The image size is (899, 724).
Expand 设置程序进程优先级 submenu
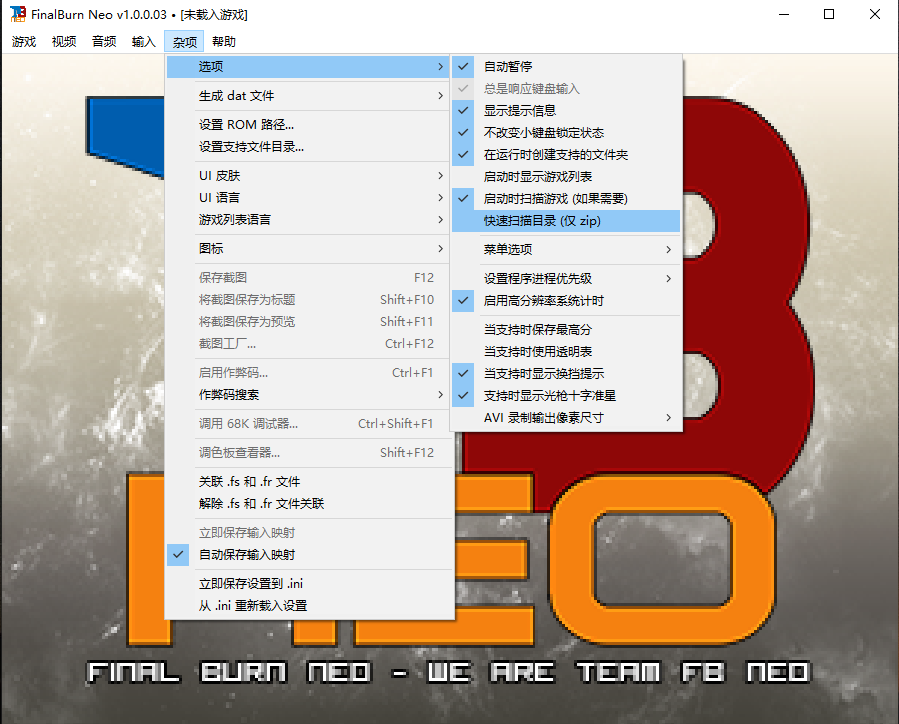(566, 279)
